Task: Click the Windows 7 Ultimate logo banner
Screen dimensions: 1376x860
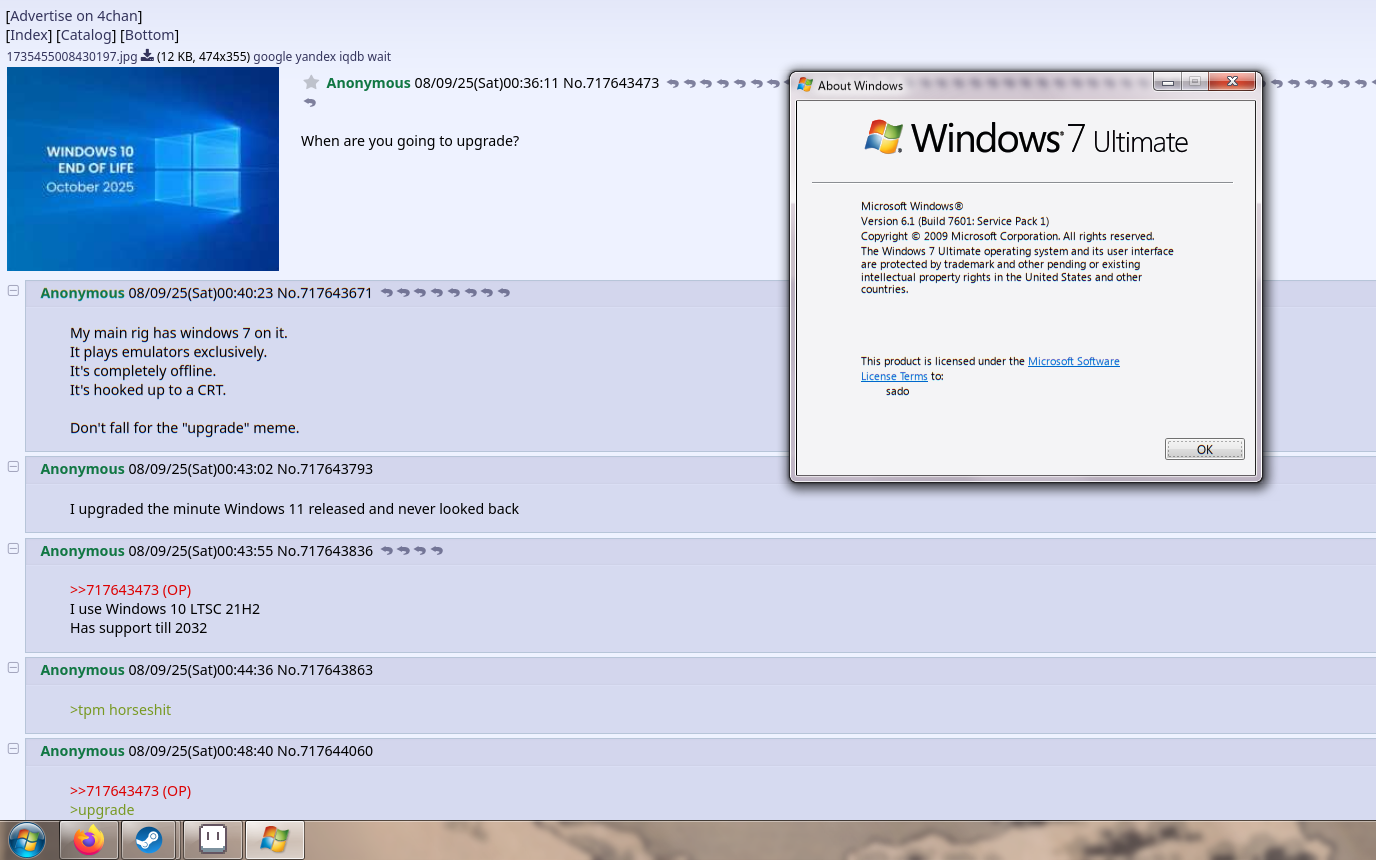Action: tap(1026, 138)
